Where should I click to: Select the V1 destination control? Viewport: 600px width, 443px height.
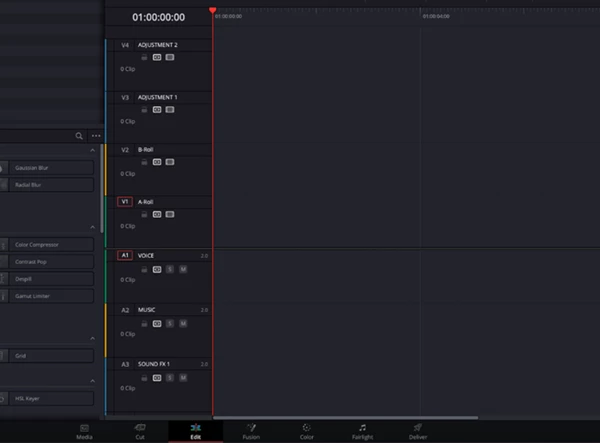(x=125, y=202)
